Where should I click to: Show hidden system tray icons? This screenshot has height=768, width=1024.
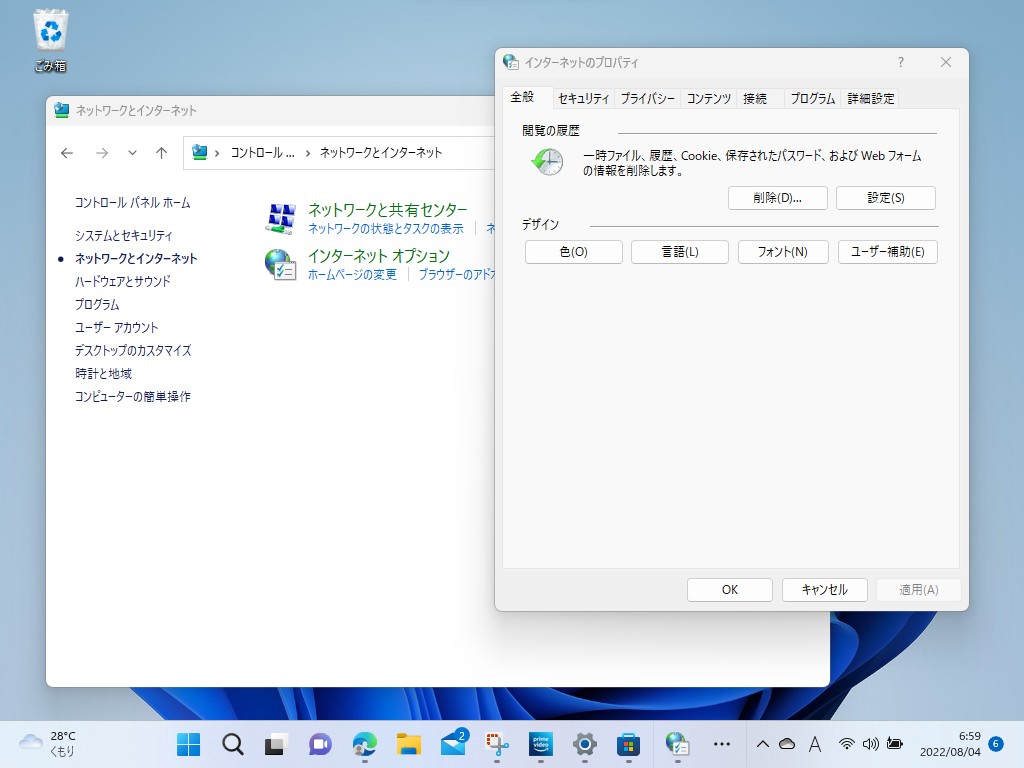pos(762,744)
